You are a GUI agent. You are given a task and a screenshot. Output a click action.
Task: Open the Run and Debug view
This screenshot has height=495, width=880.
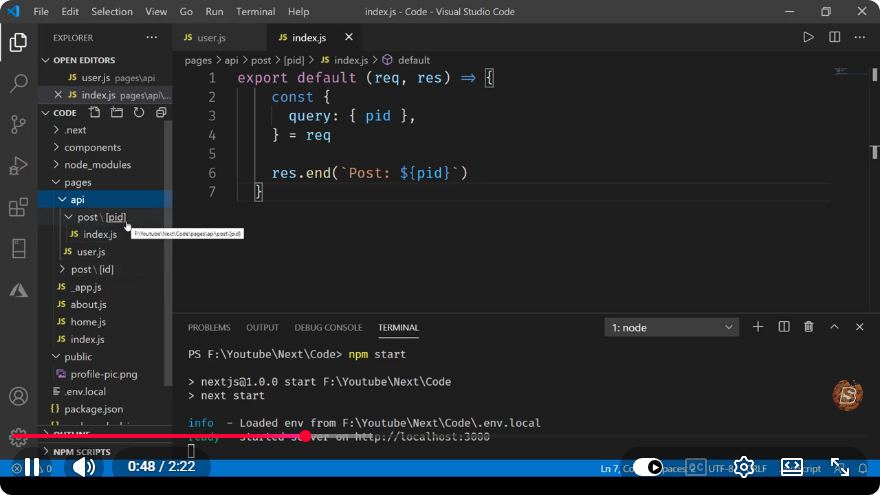[19, 166]
